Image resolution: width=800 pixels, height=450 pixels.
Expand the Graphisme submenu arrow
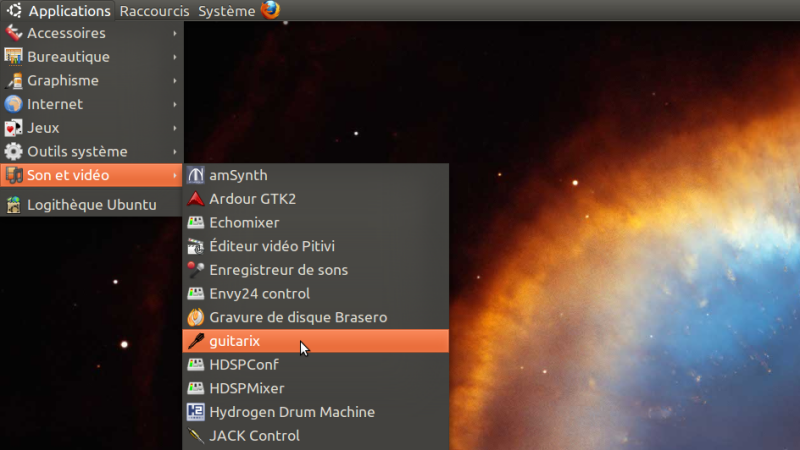[x=175, y=81]
